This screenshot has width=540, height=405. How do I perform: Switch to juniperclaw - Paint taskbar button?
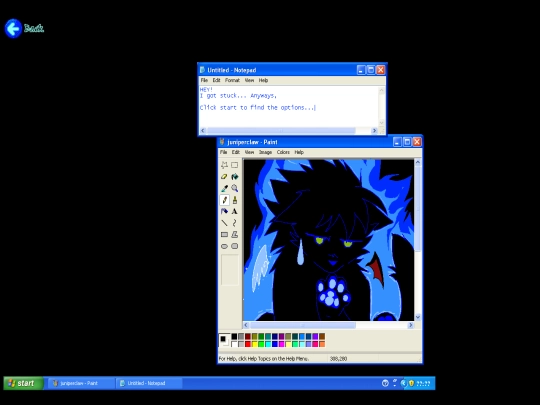pyautogui.click(x=81, y=383)
